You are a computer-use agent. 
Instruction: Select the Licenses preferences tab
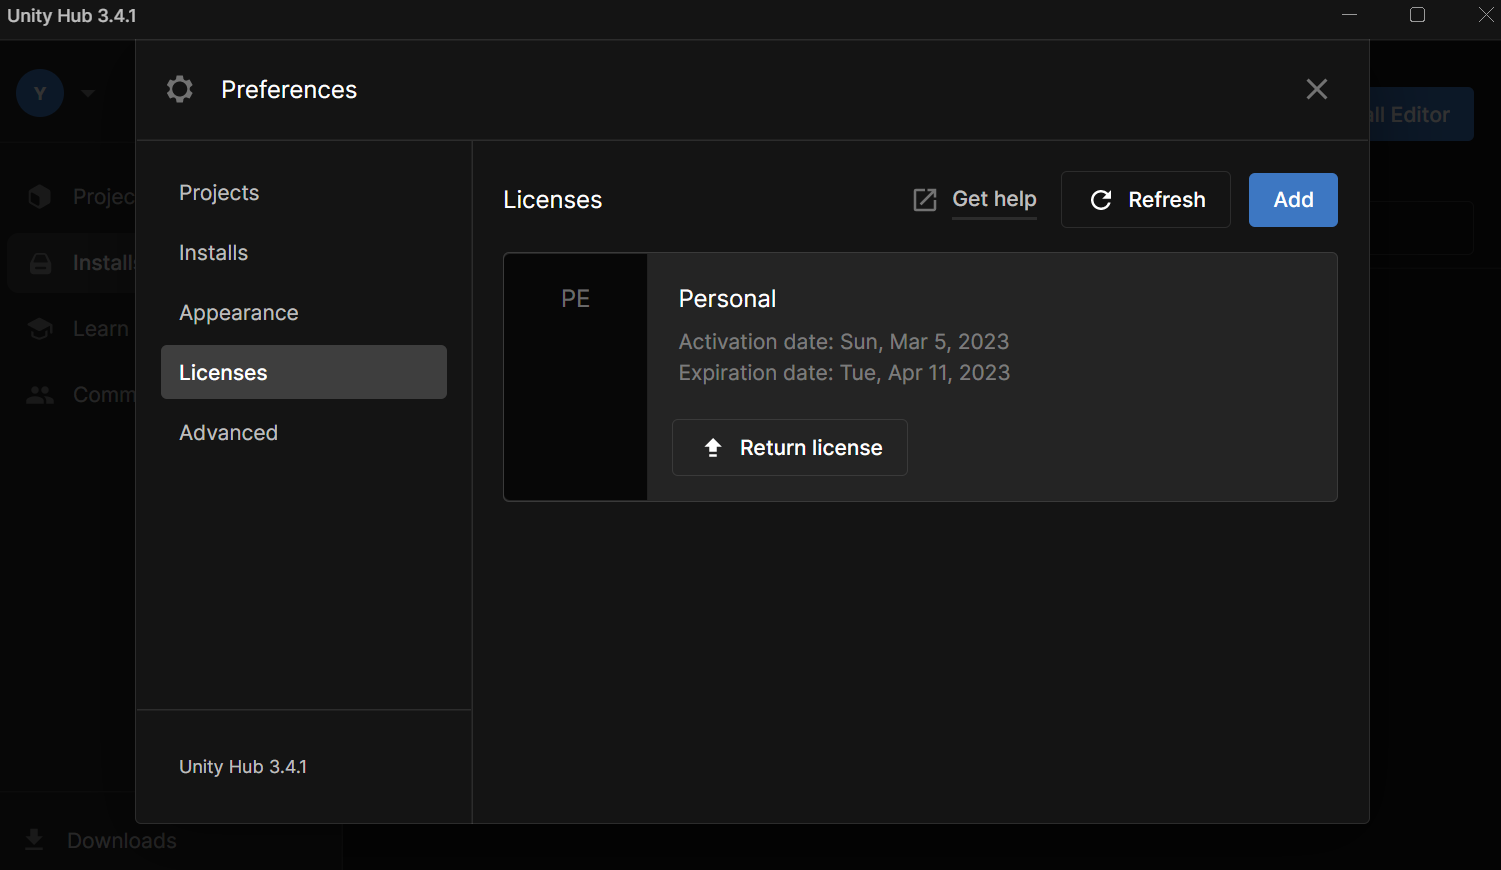pos(304,372)
